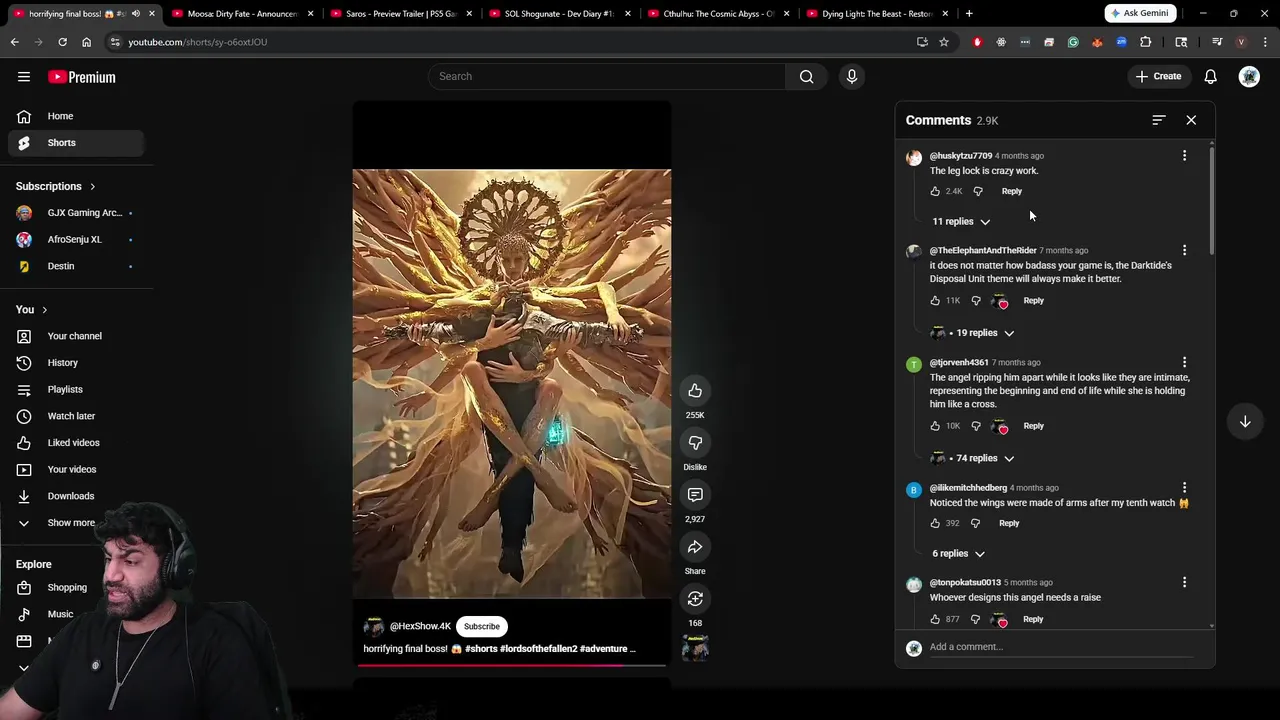
Task: Open the account avatar menu
Action: point(1249,76)
